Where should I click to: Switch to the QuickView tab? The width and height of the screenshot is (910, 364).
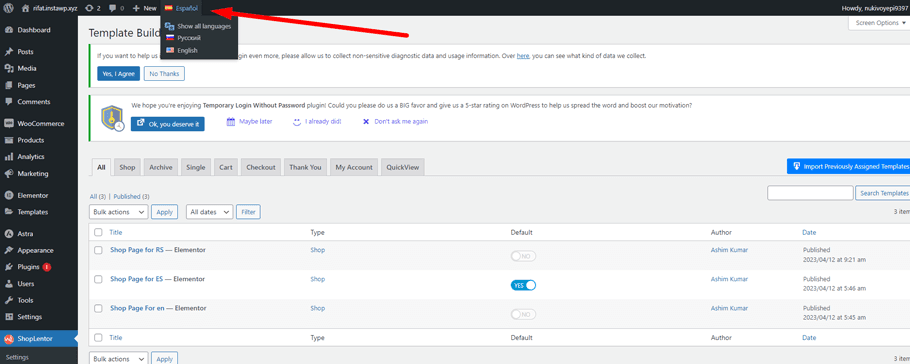tap(403, 167)
